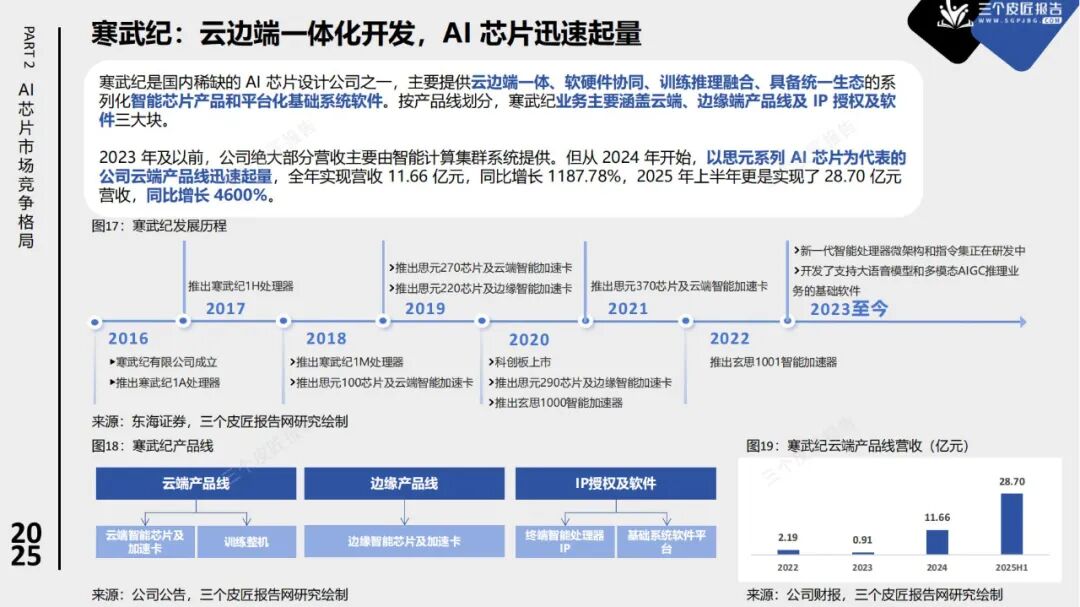Click the 2022 timeline label
Screen dimensions: 1080x607
pyautogui.click(x=729, y=338)
